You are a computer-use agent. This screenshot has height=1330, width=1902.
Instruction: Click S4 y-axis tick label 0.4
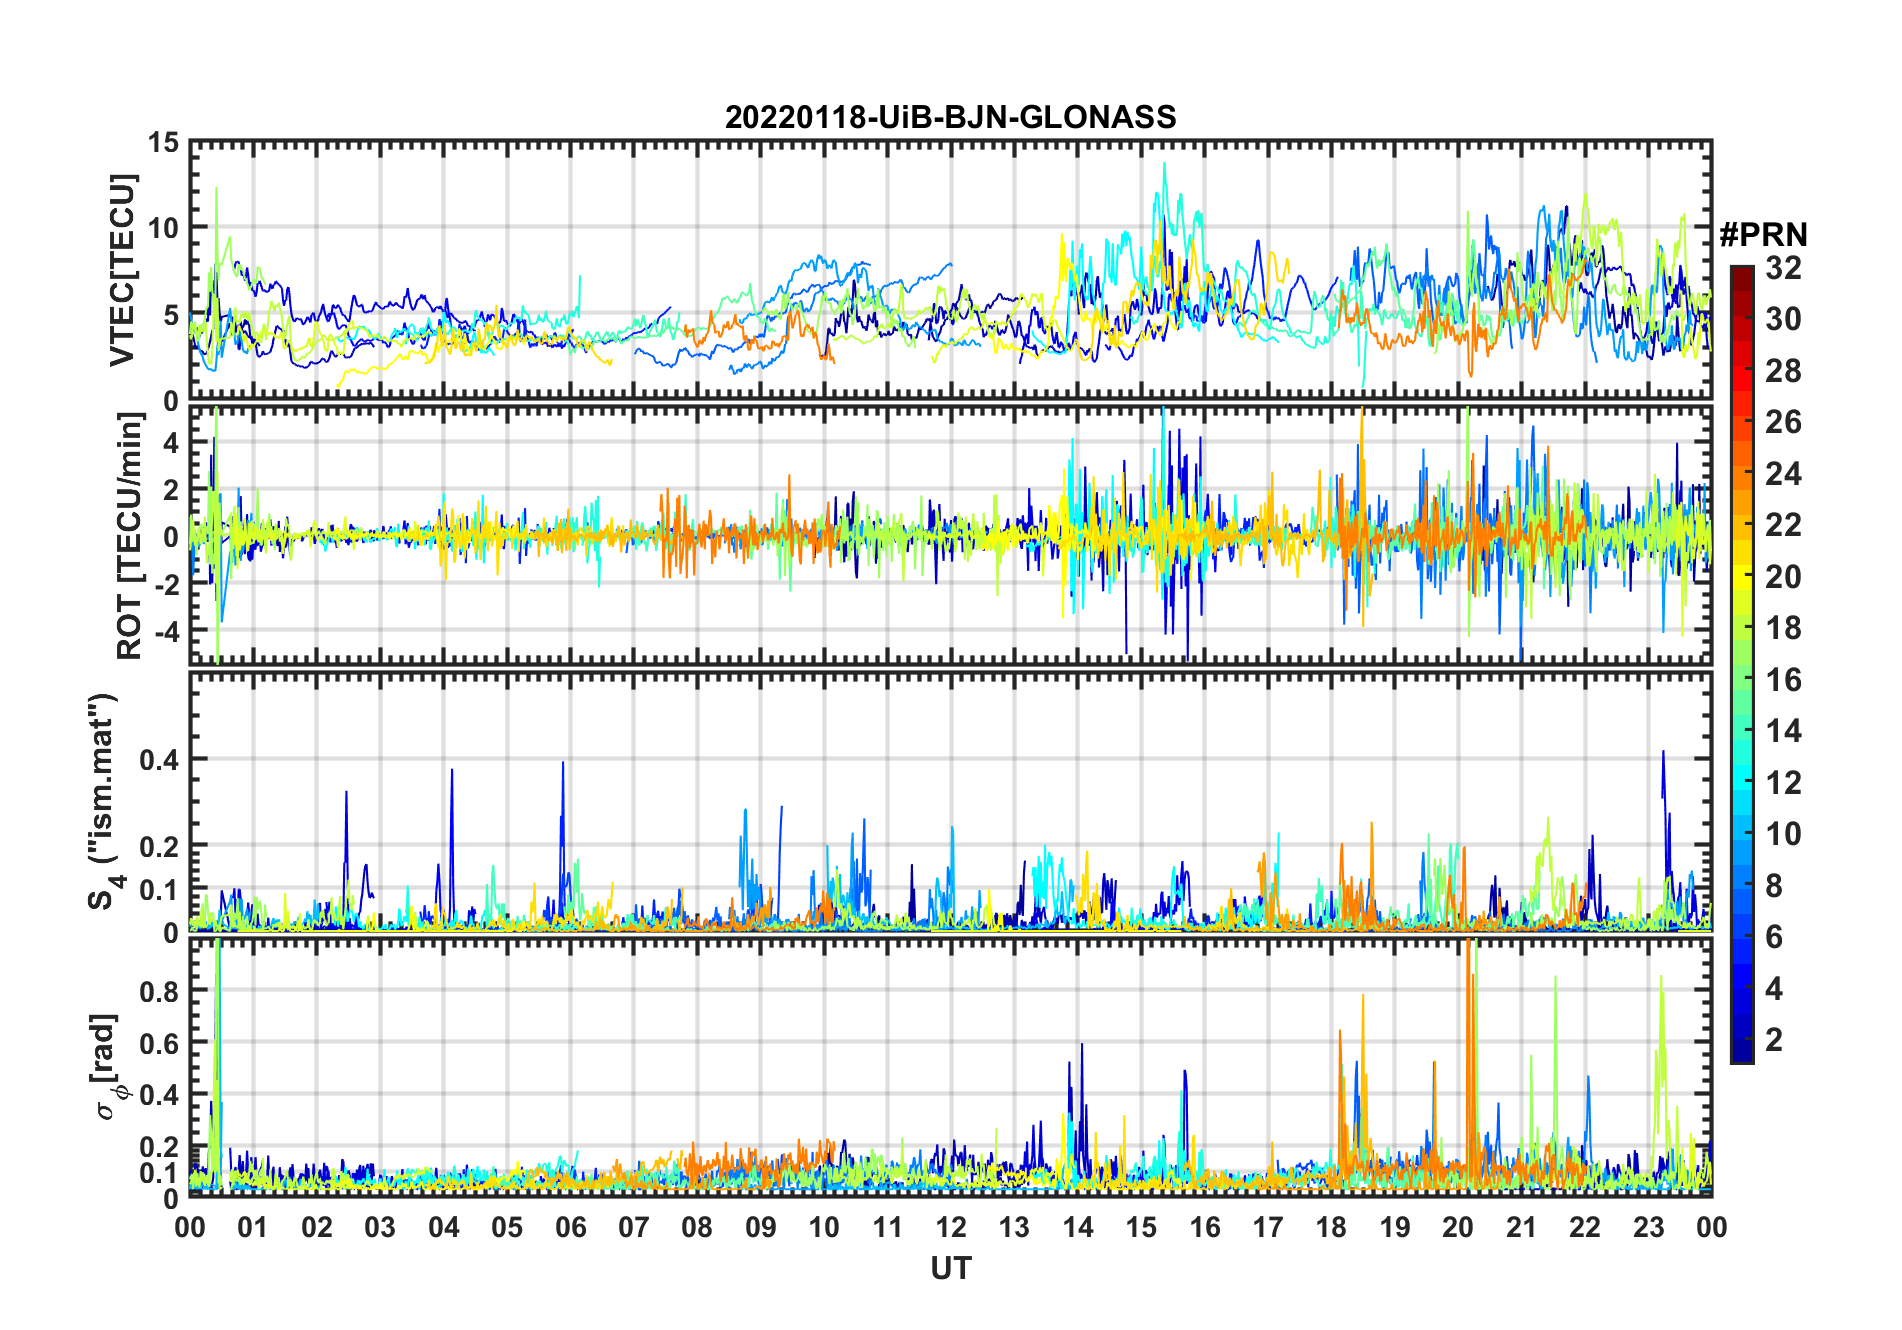pyautogui.click(x=159, y=760)
